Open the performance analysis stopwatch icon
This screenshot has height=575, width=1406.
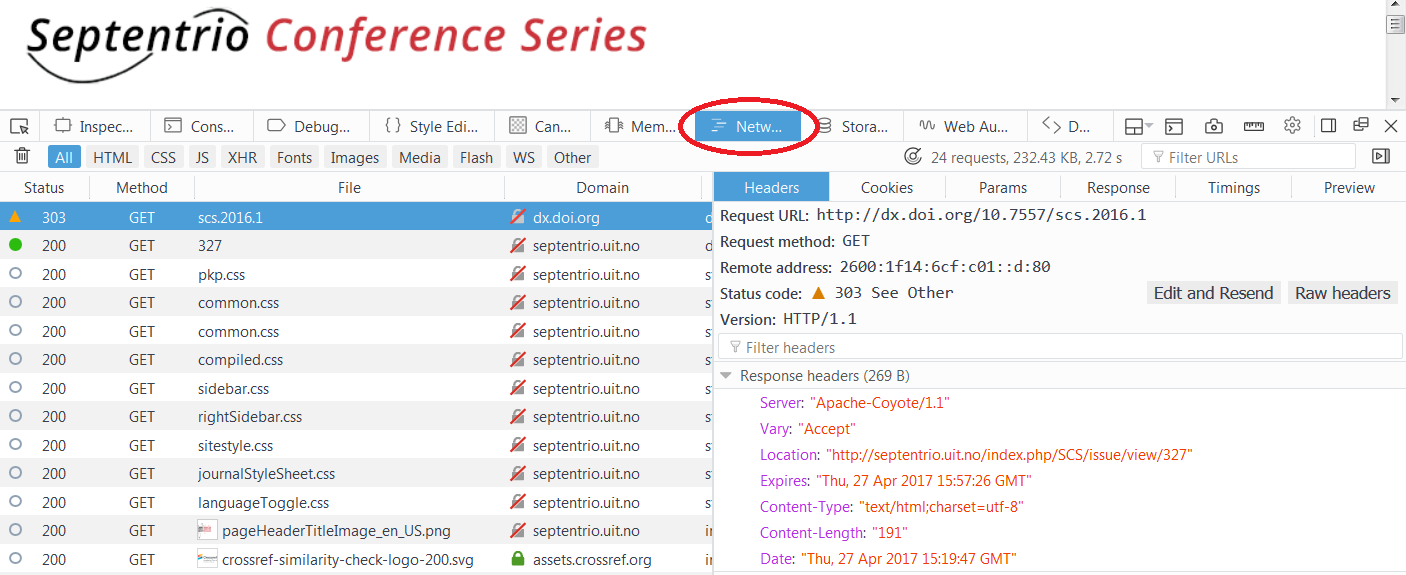pyautogui.click(x=912, y=157)
